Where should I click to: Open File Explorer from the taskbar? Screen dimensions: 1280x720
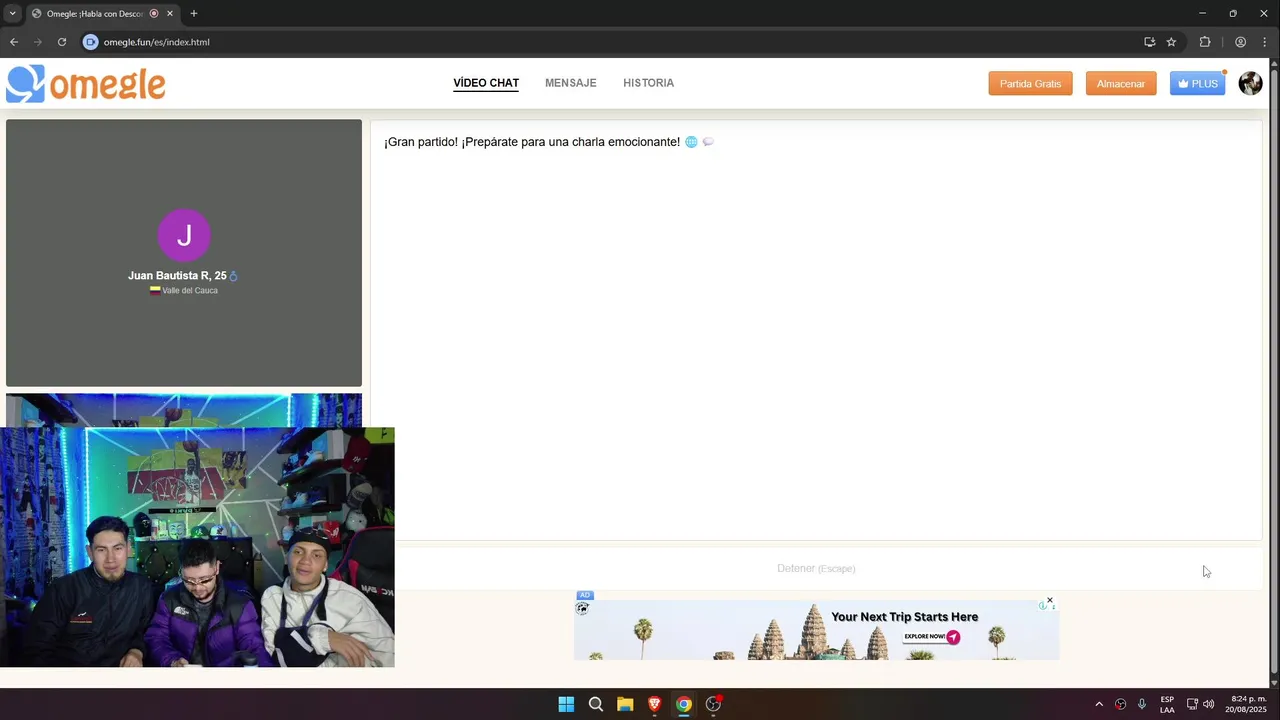pos(625,704)
